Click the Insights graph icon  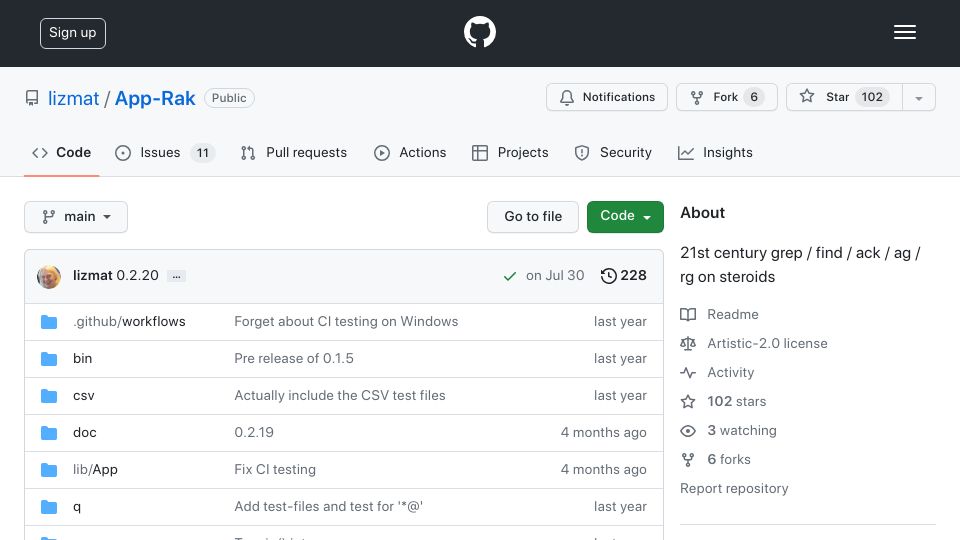(686, 153)
